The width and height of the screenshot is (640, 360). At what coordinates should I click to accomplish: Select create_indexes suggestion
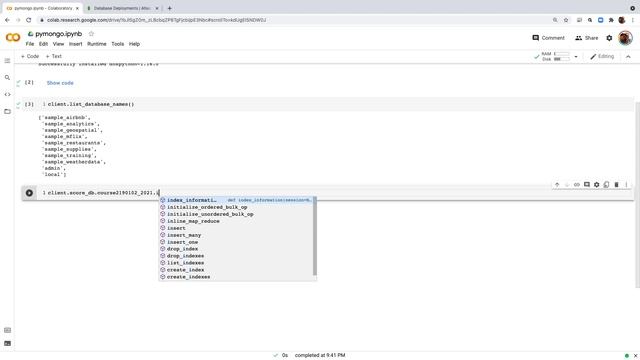pyautogui.click(x=236, y=277)
